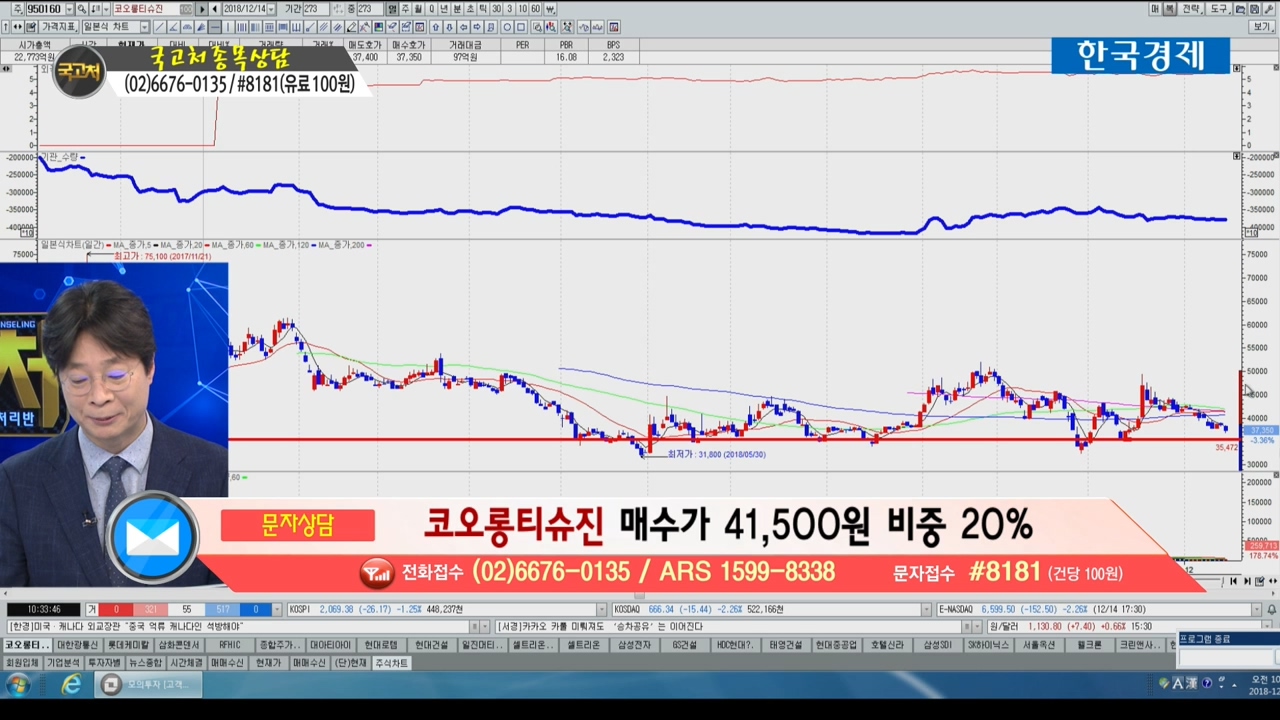Click the stock search magnifier icon
This screenshot has height=720, width=1280.
pyautogui.click(x=82, y=9)
